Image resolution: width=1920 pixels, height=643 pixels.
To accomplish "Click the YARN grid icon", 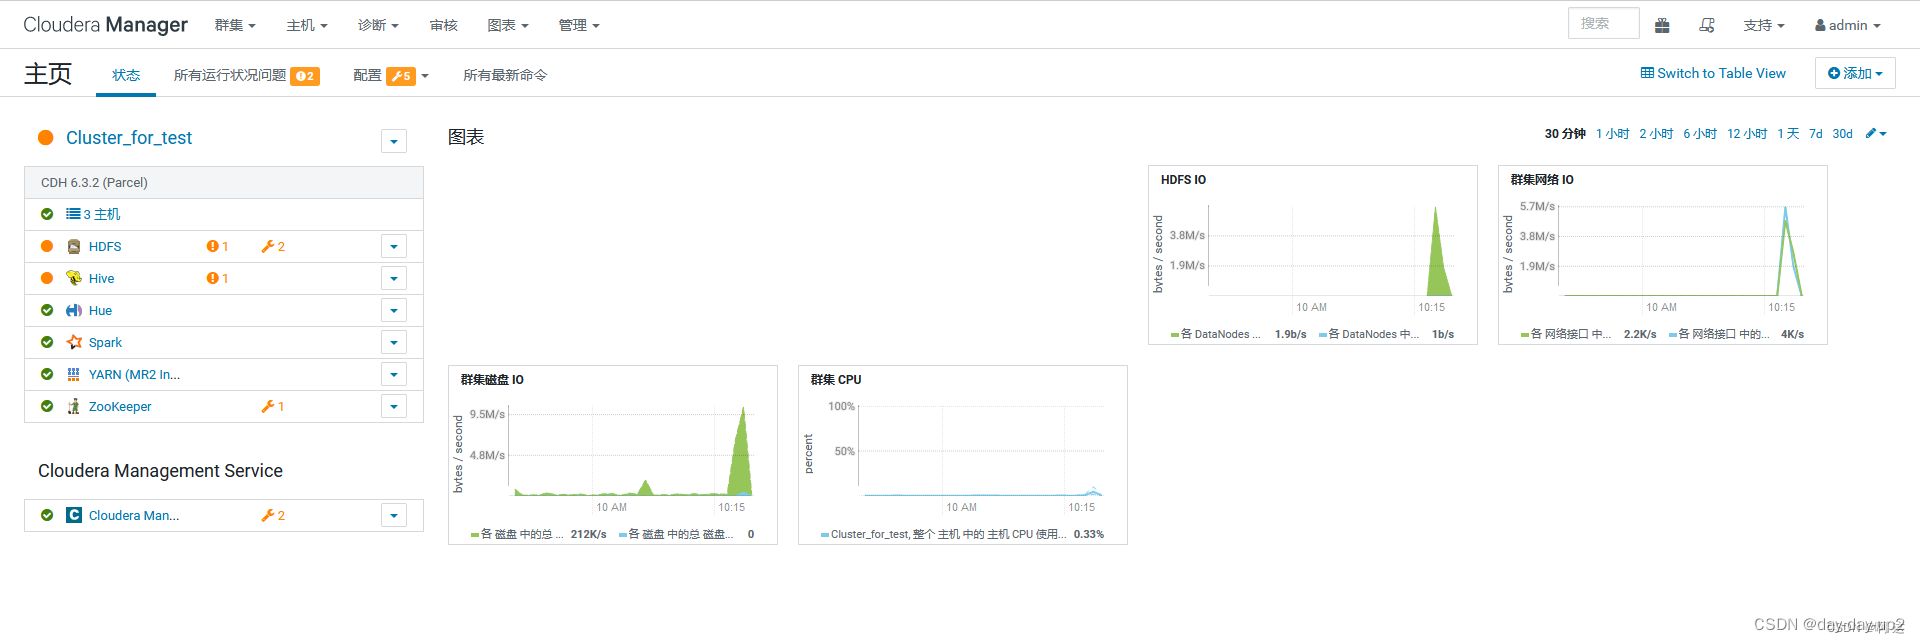I will coord(74,374).
